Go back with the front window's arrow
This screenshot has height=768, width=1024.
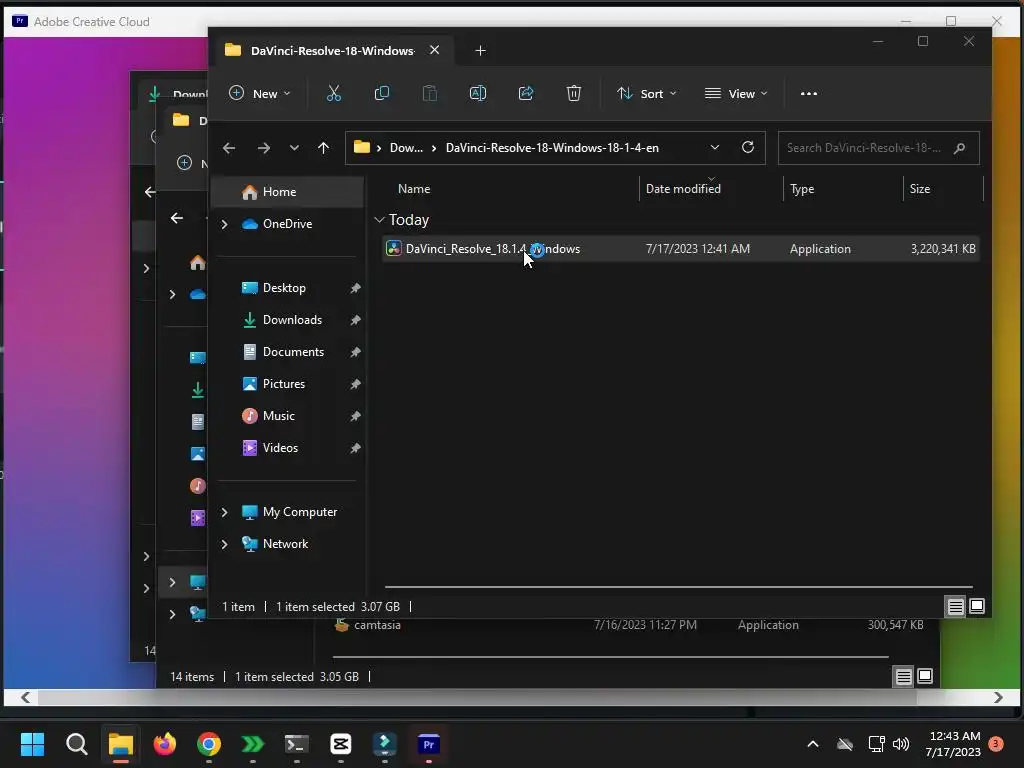(229, 148)
